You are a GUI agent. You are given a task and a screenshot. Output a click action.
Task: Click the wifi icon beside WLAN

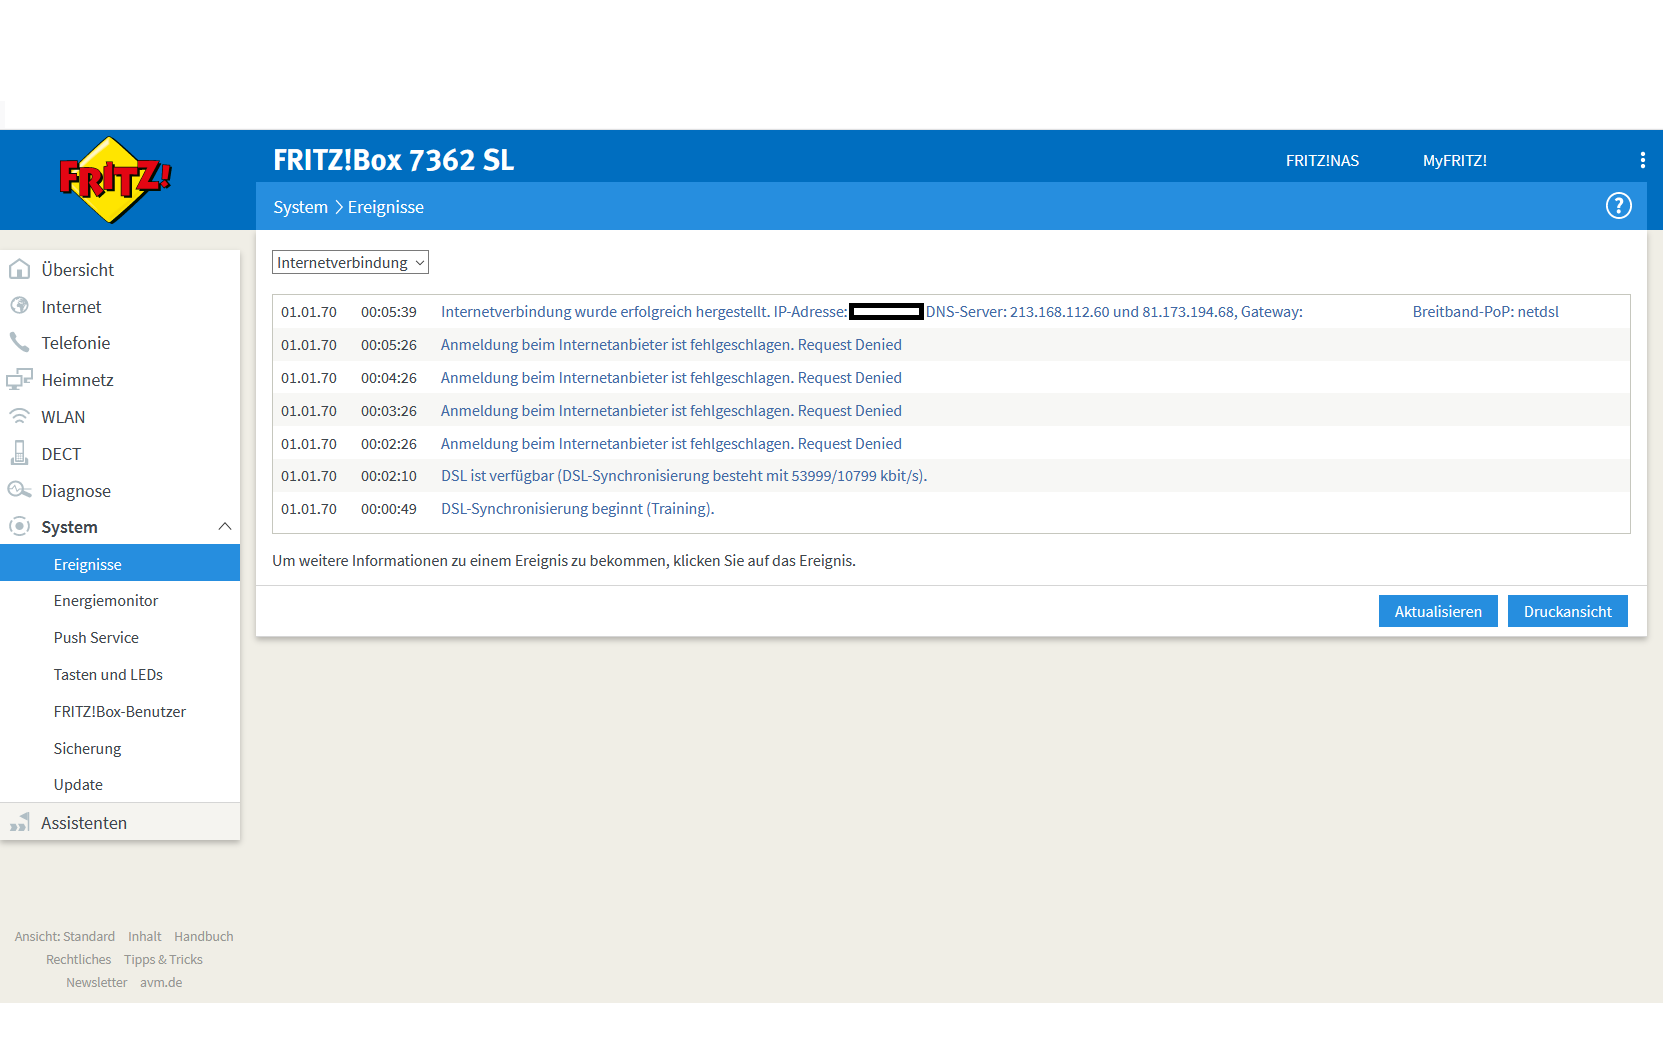[x=19, y=416]
